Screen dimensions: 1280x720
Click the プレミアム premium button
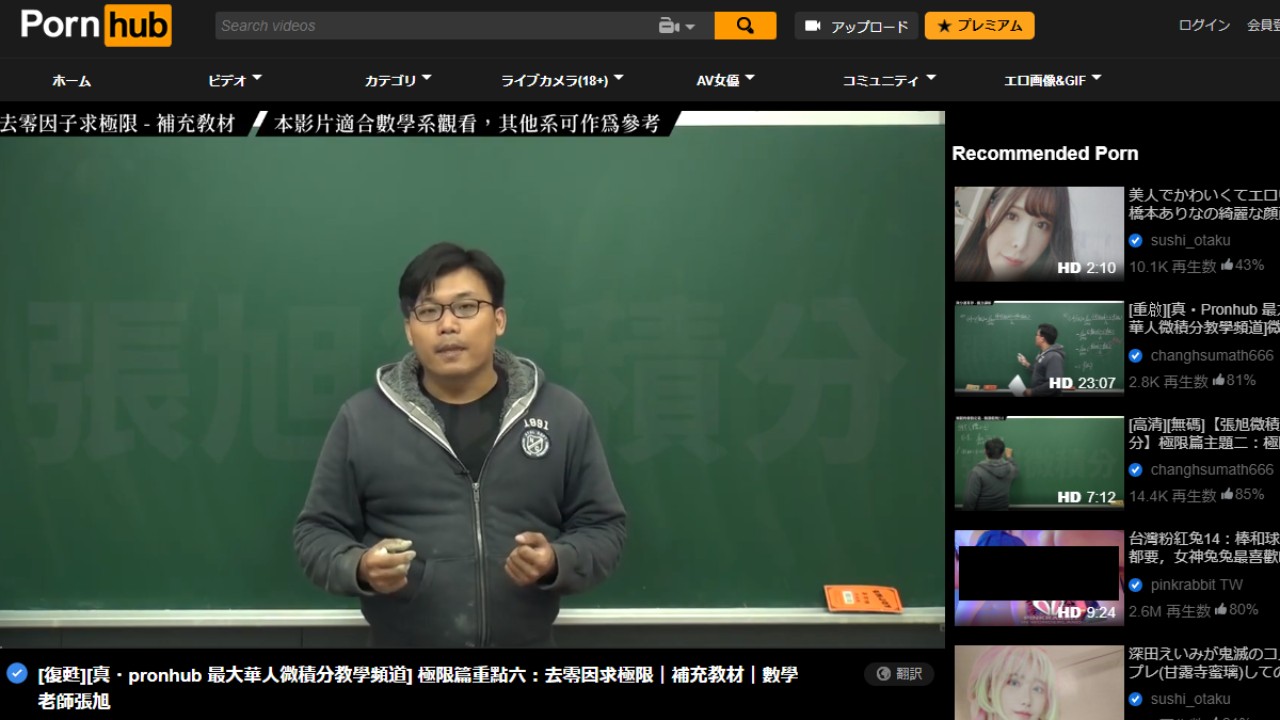[979, 26]
